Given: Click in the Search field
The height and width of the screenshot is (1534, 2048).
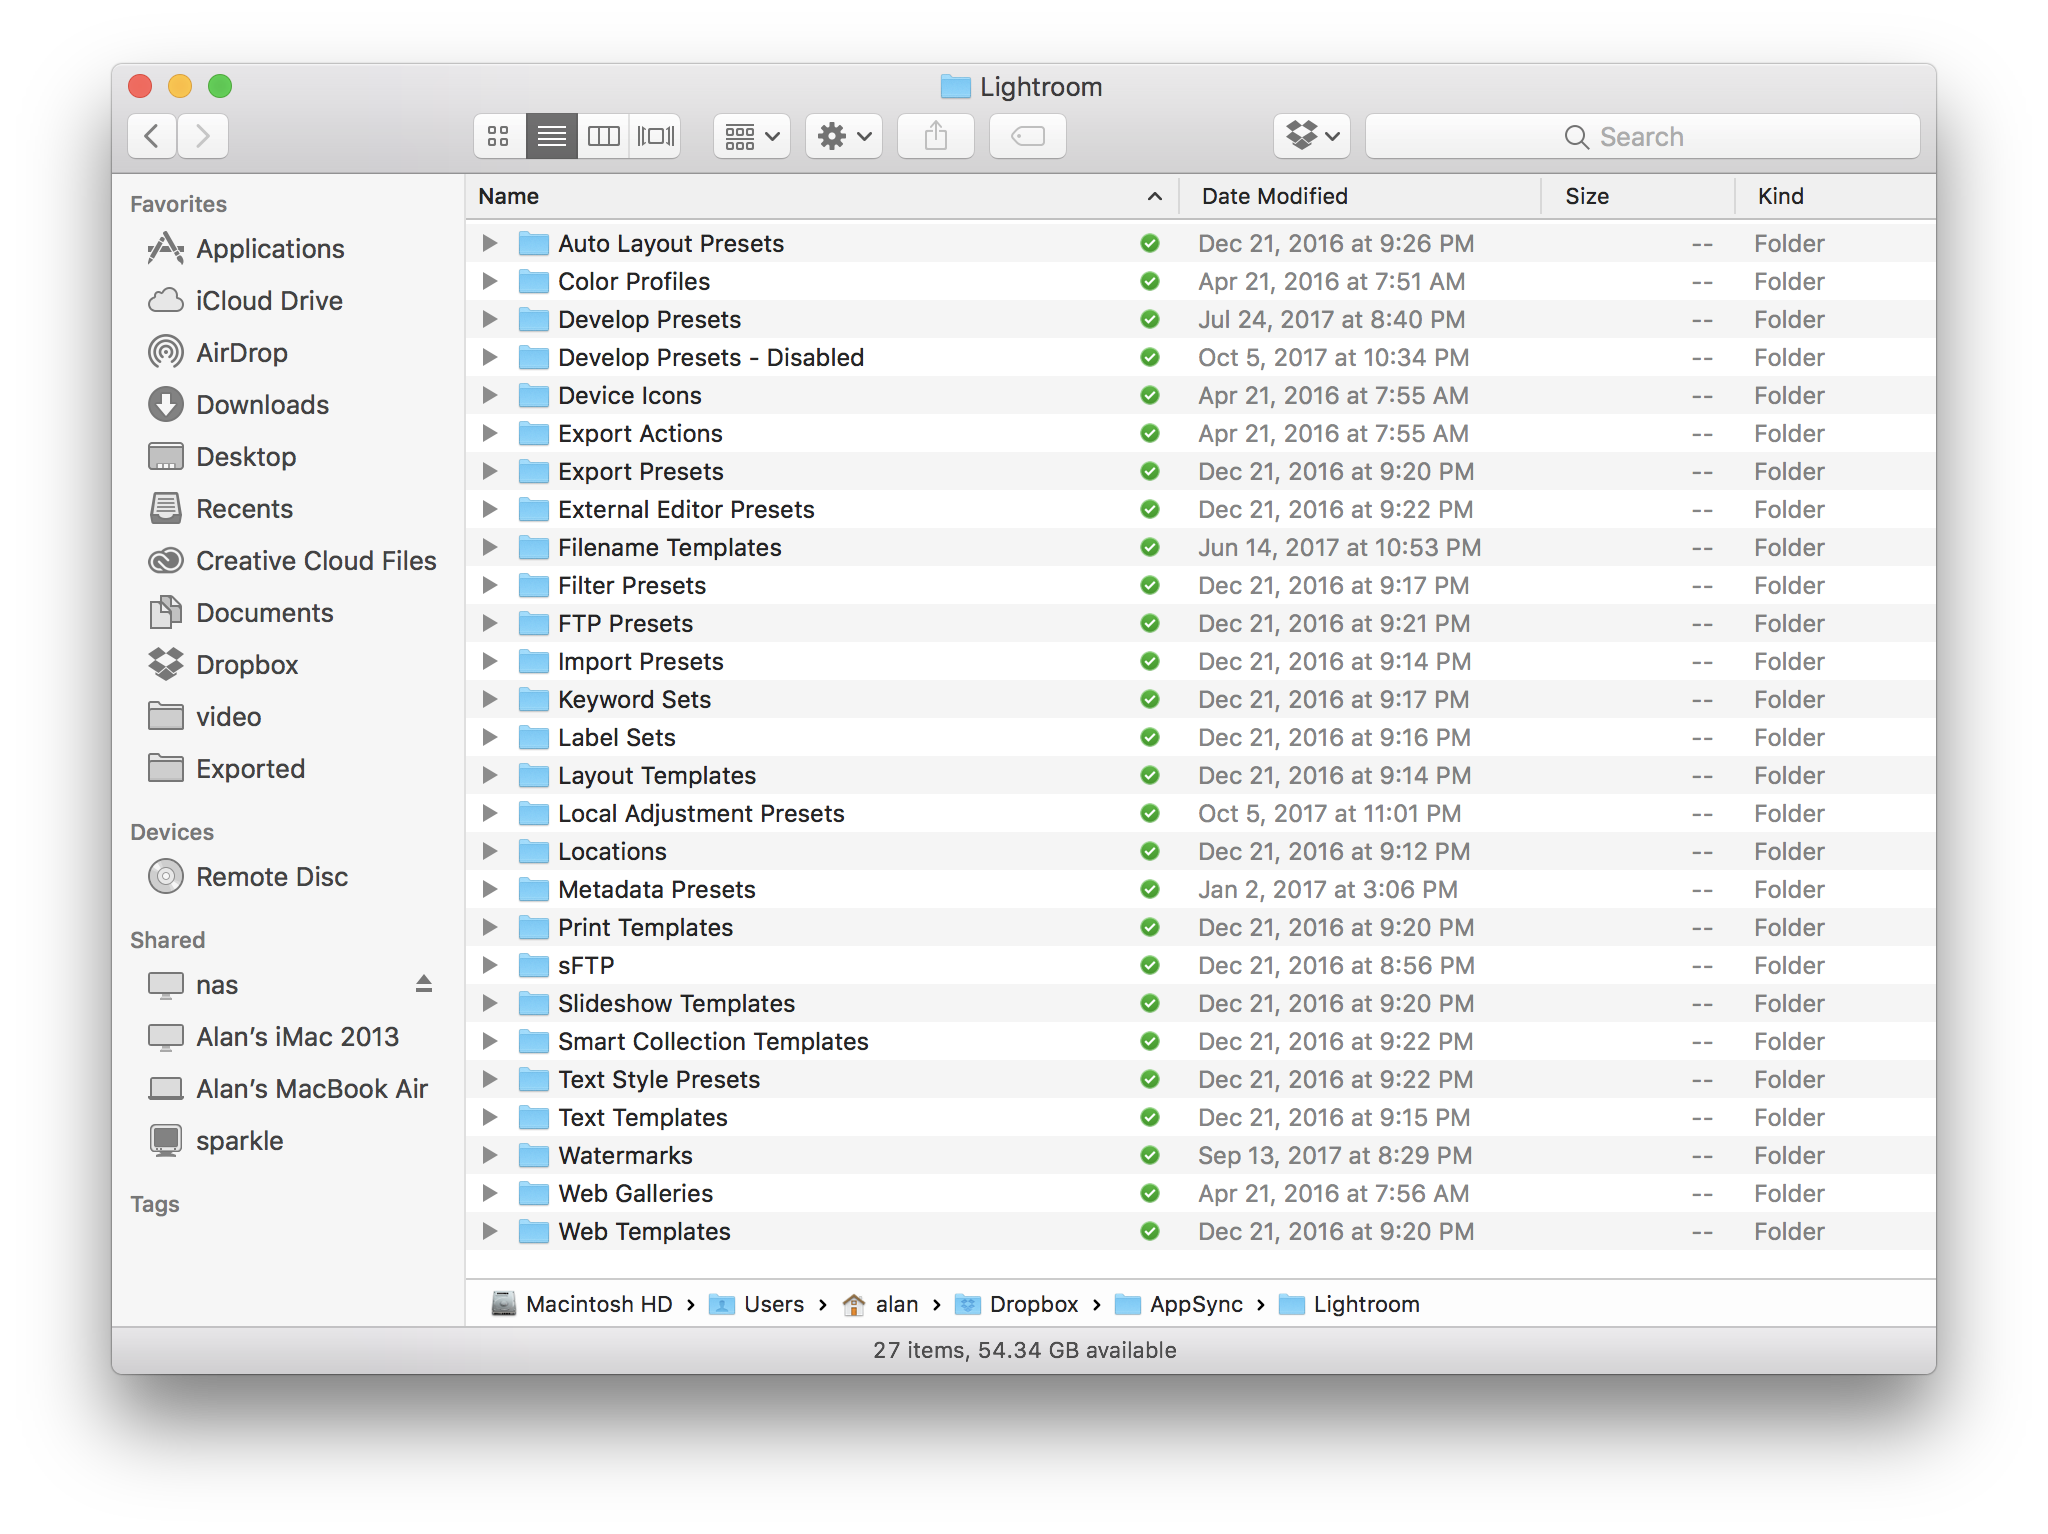Looking at the screenshot, I should (x=1642, y=136).
